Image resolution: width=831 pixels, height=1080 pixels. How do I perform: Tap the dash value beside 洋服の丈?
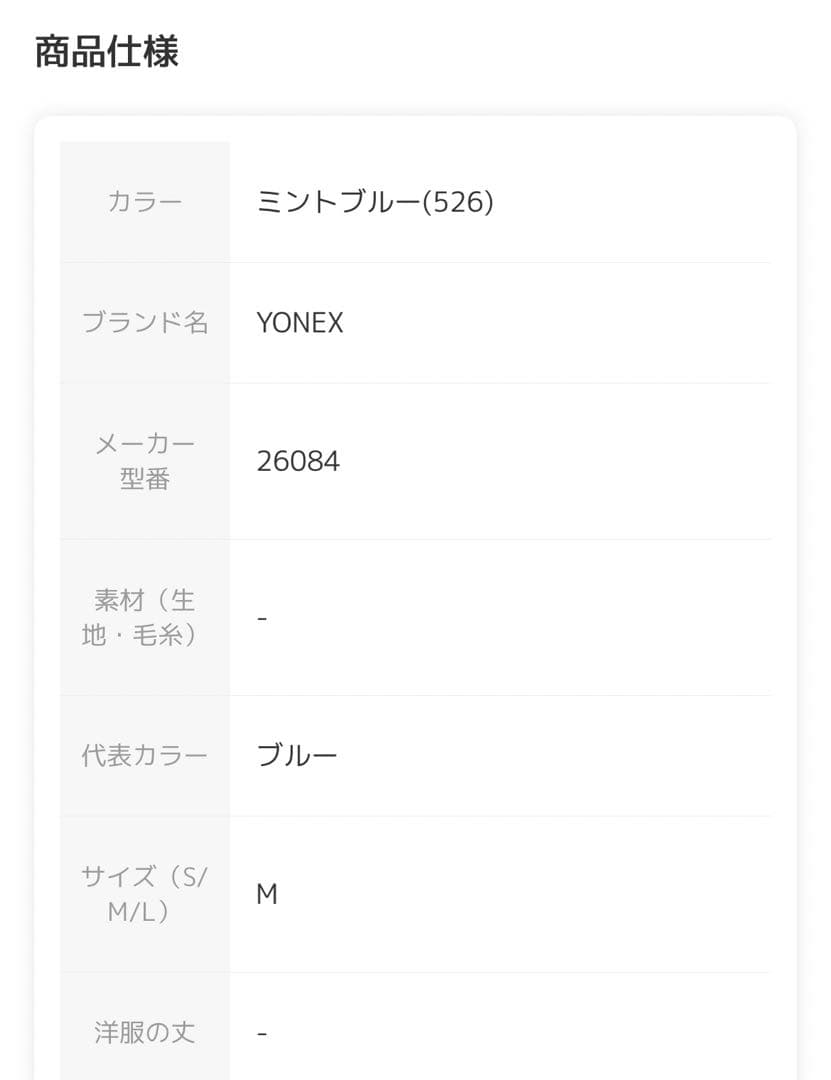click(262, 1032)
